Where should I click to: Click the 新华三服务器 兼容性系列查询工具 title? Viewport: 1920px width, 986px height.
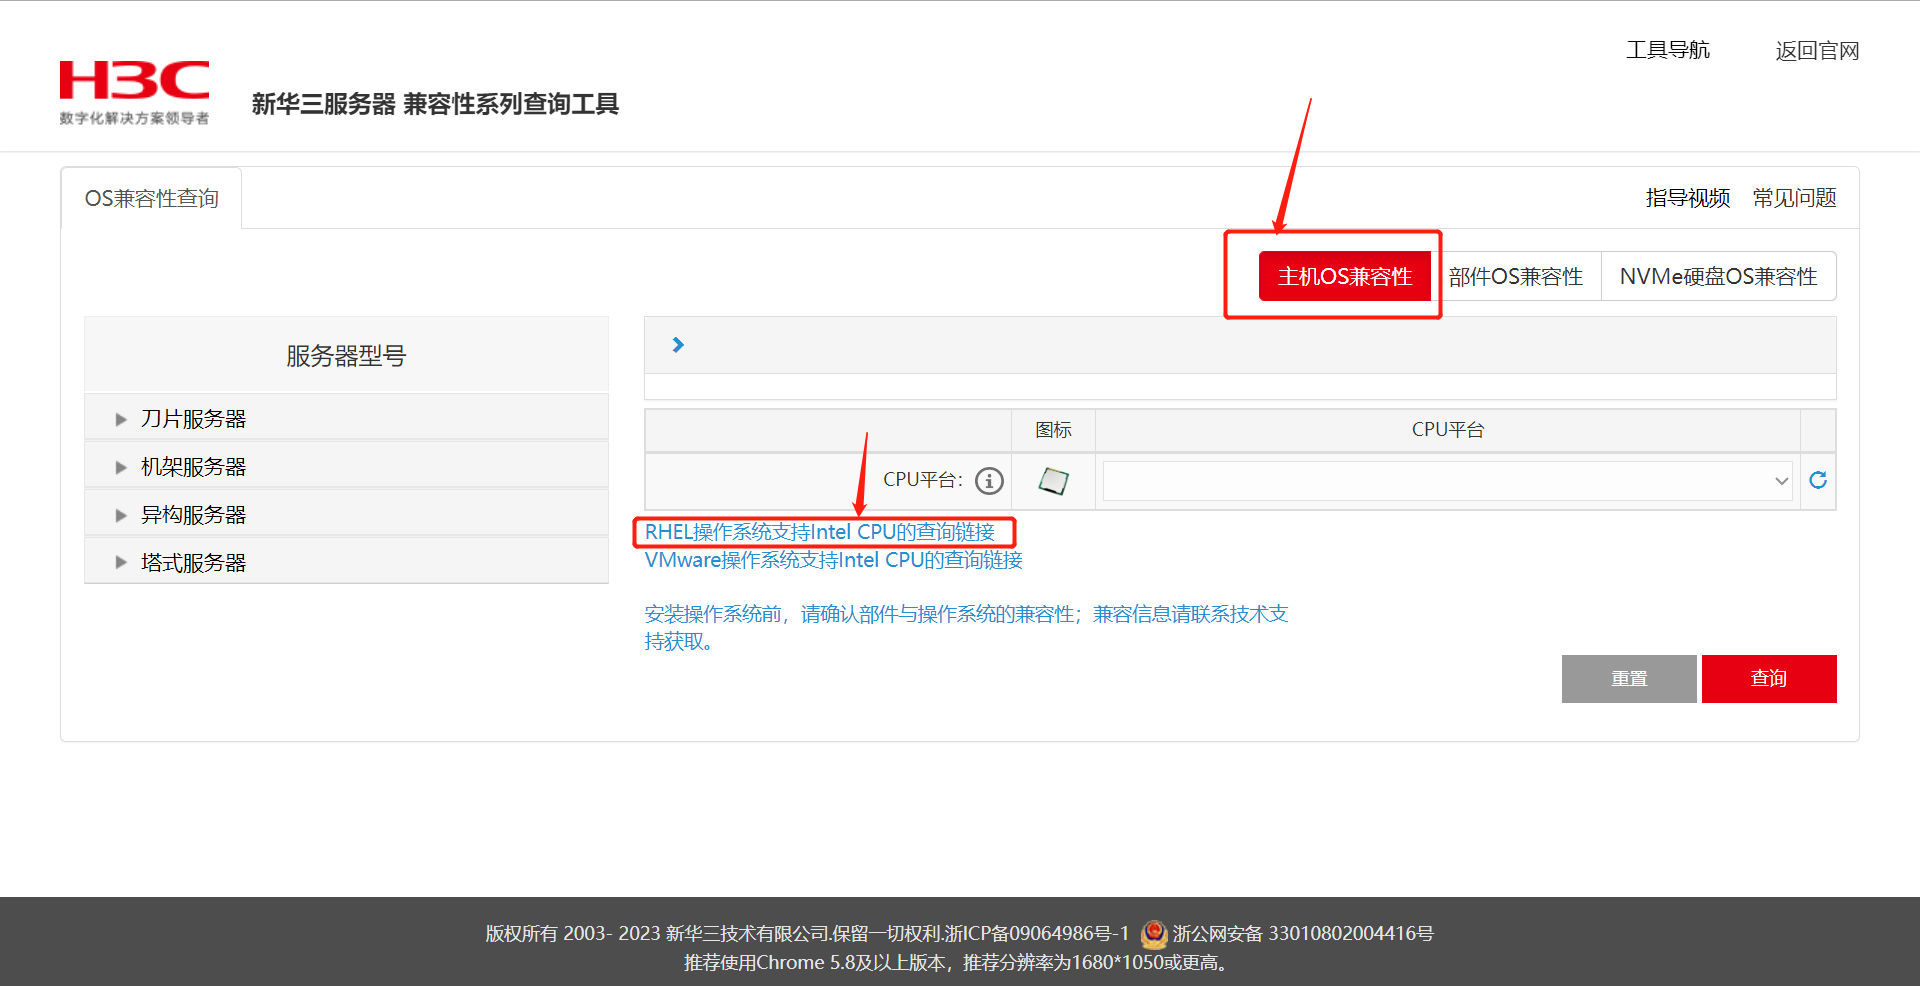[x=435, y=104]
